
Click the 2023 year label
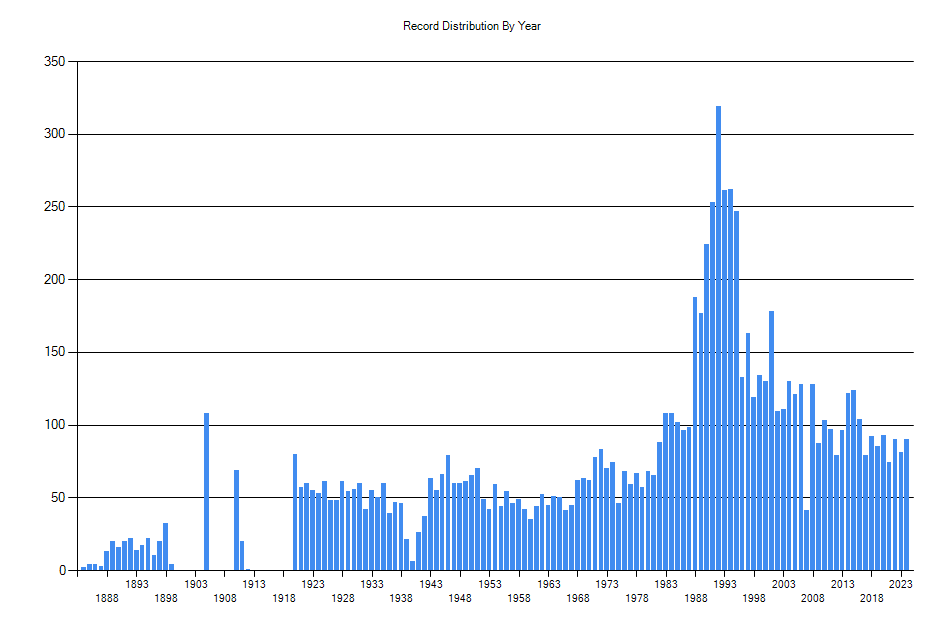coord(901,584)
